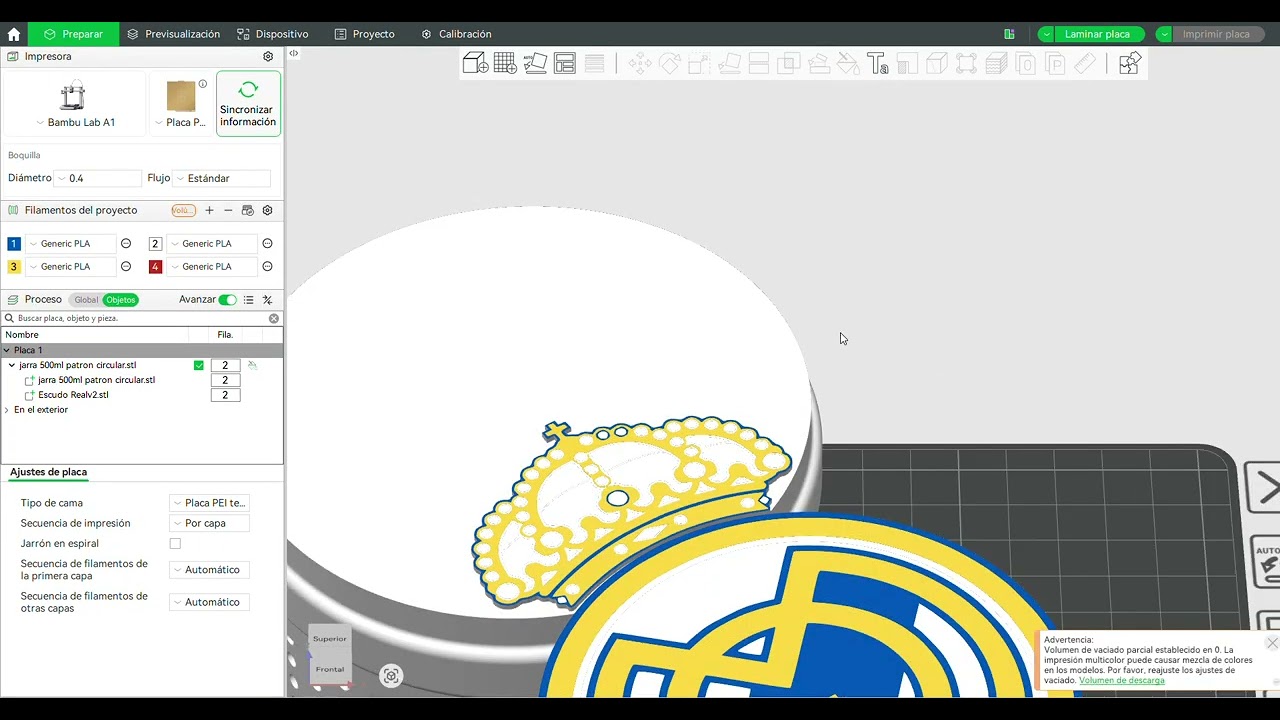Uncheck the jarra 500ml printable checkbox

(x=199, y=366)
